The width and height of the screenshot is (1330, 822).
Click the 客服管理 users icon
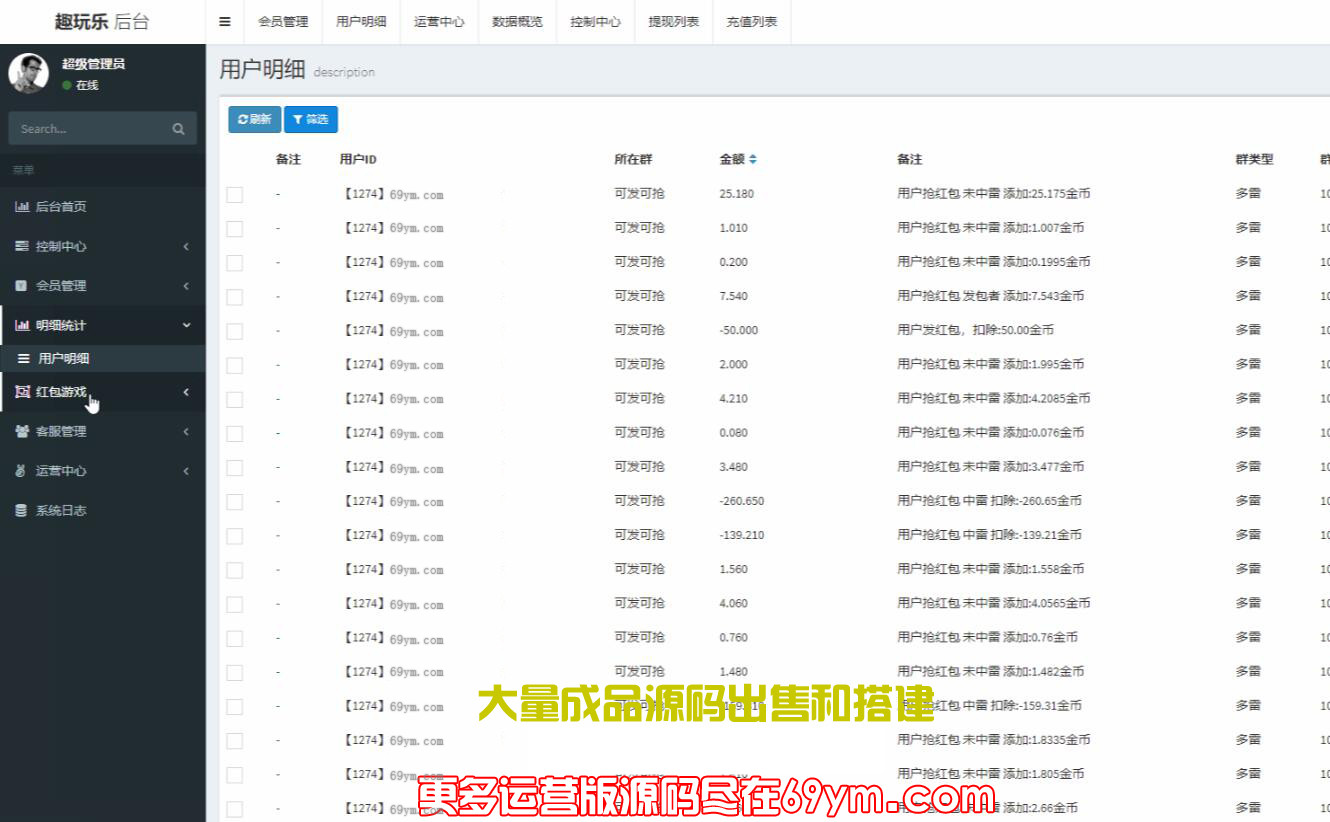22,432
